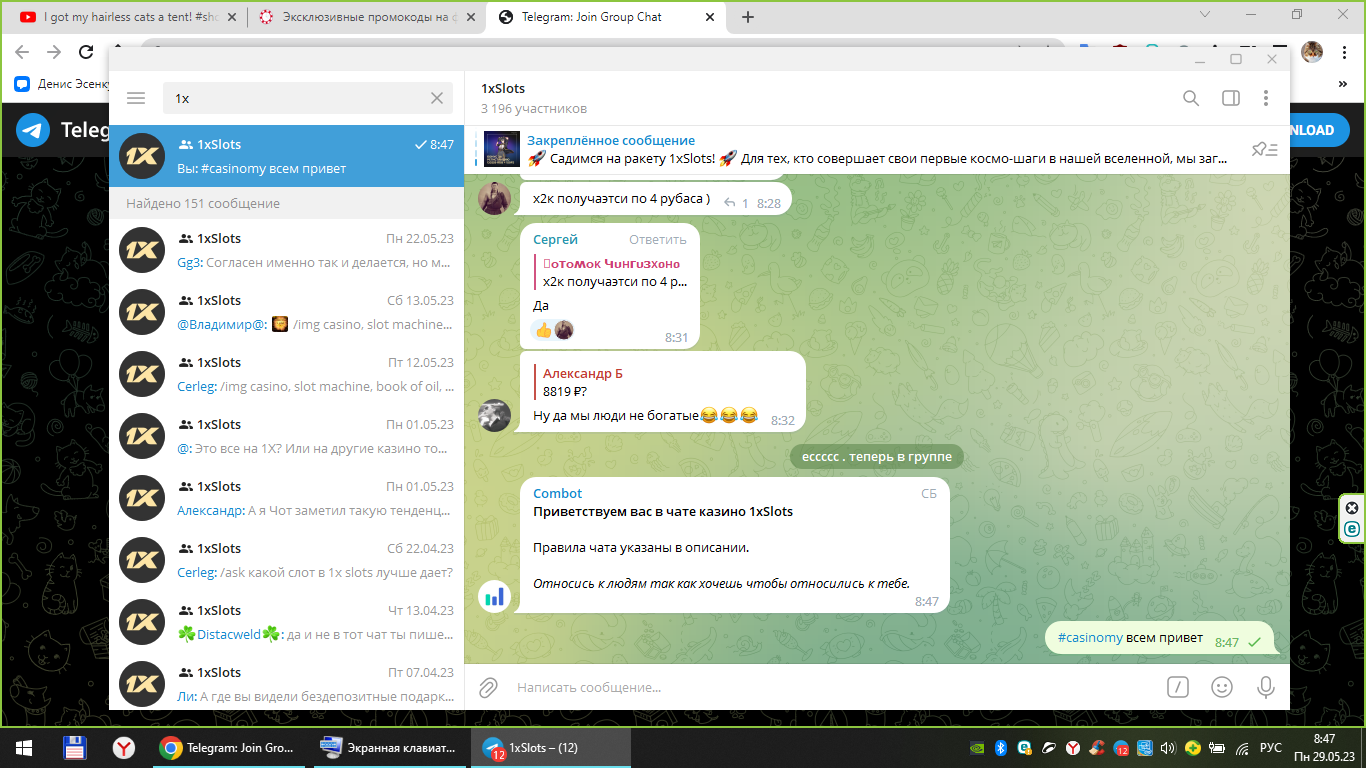Go forward in the browser
This screenshot has height=768, width=1366.
coord(54,52)
